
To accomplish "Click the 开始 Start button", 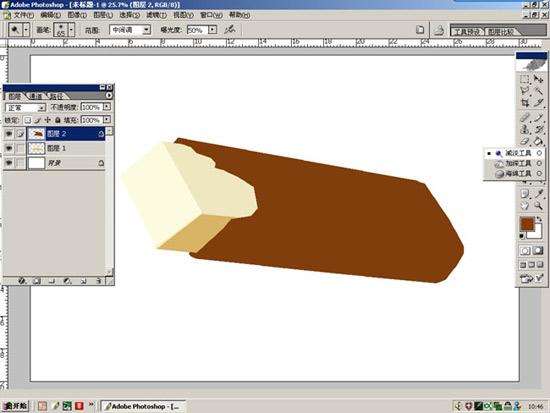I will (15, 406).
